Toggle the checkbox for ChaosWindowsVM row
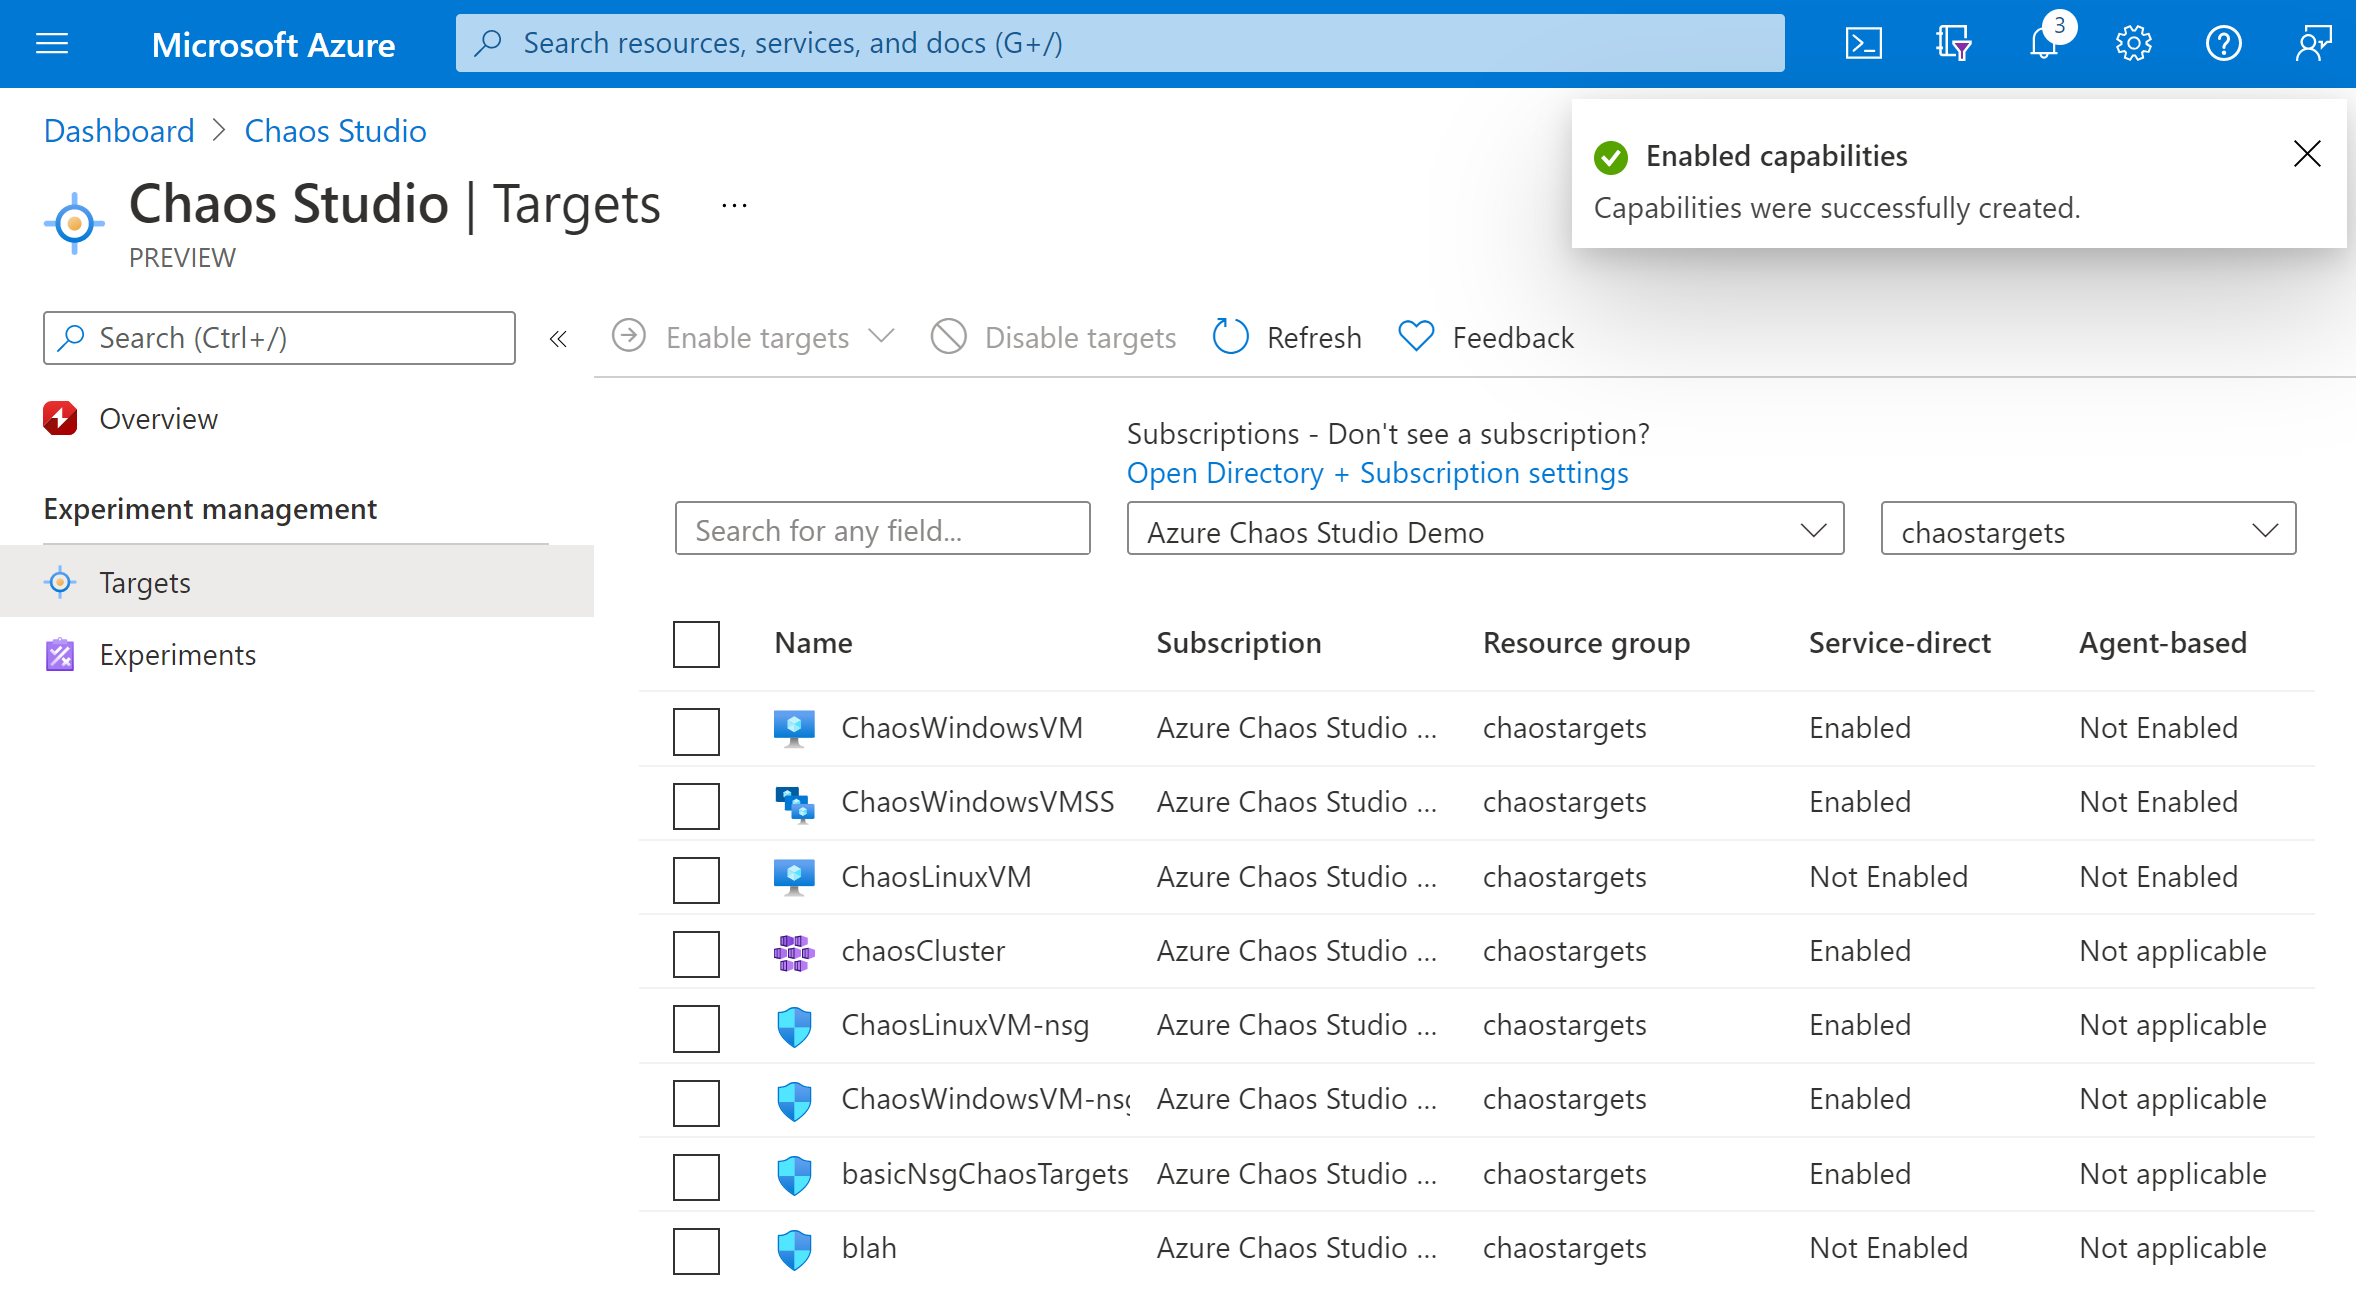The image size is (2356, 1303). pyautogui.click(x=694, y=729)
